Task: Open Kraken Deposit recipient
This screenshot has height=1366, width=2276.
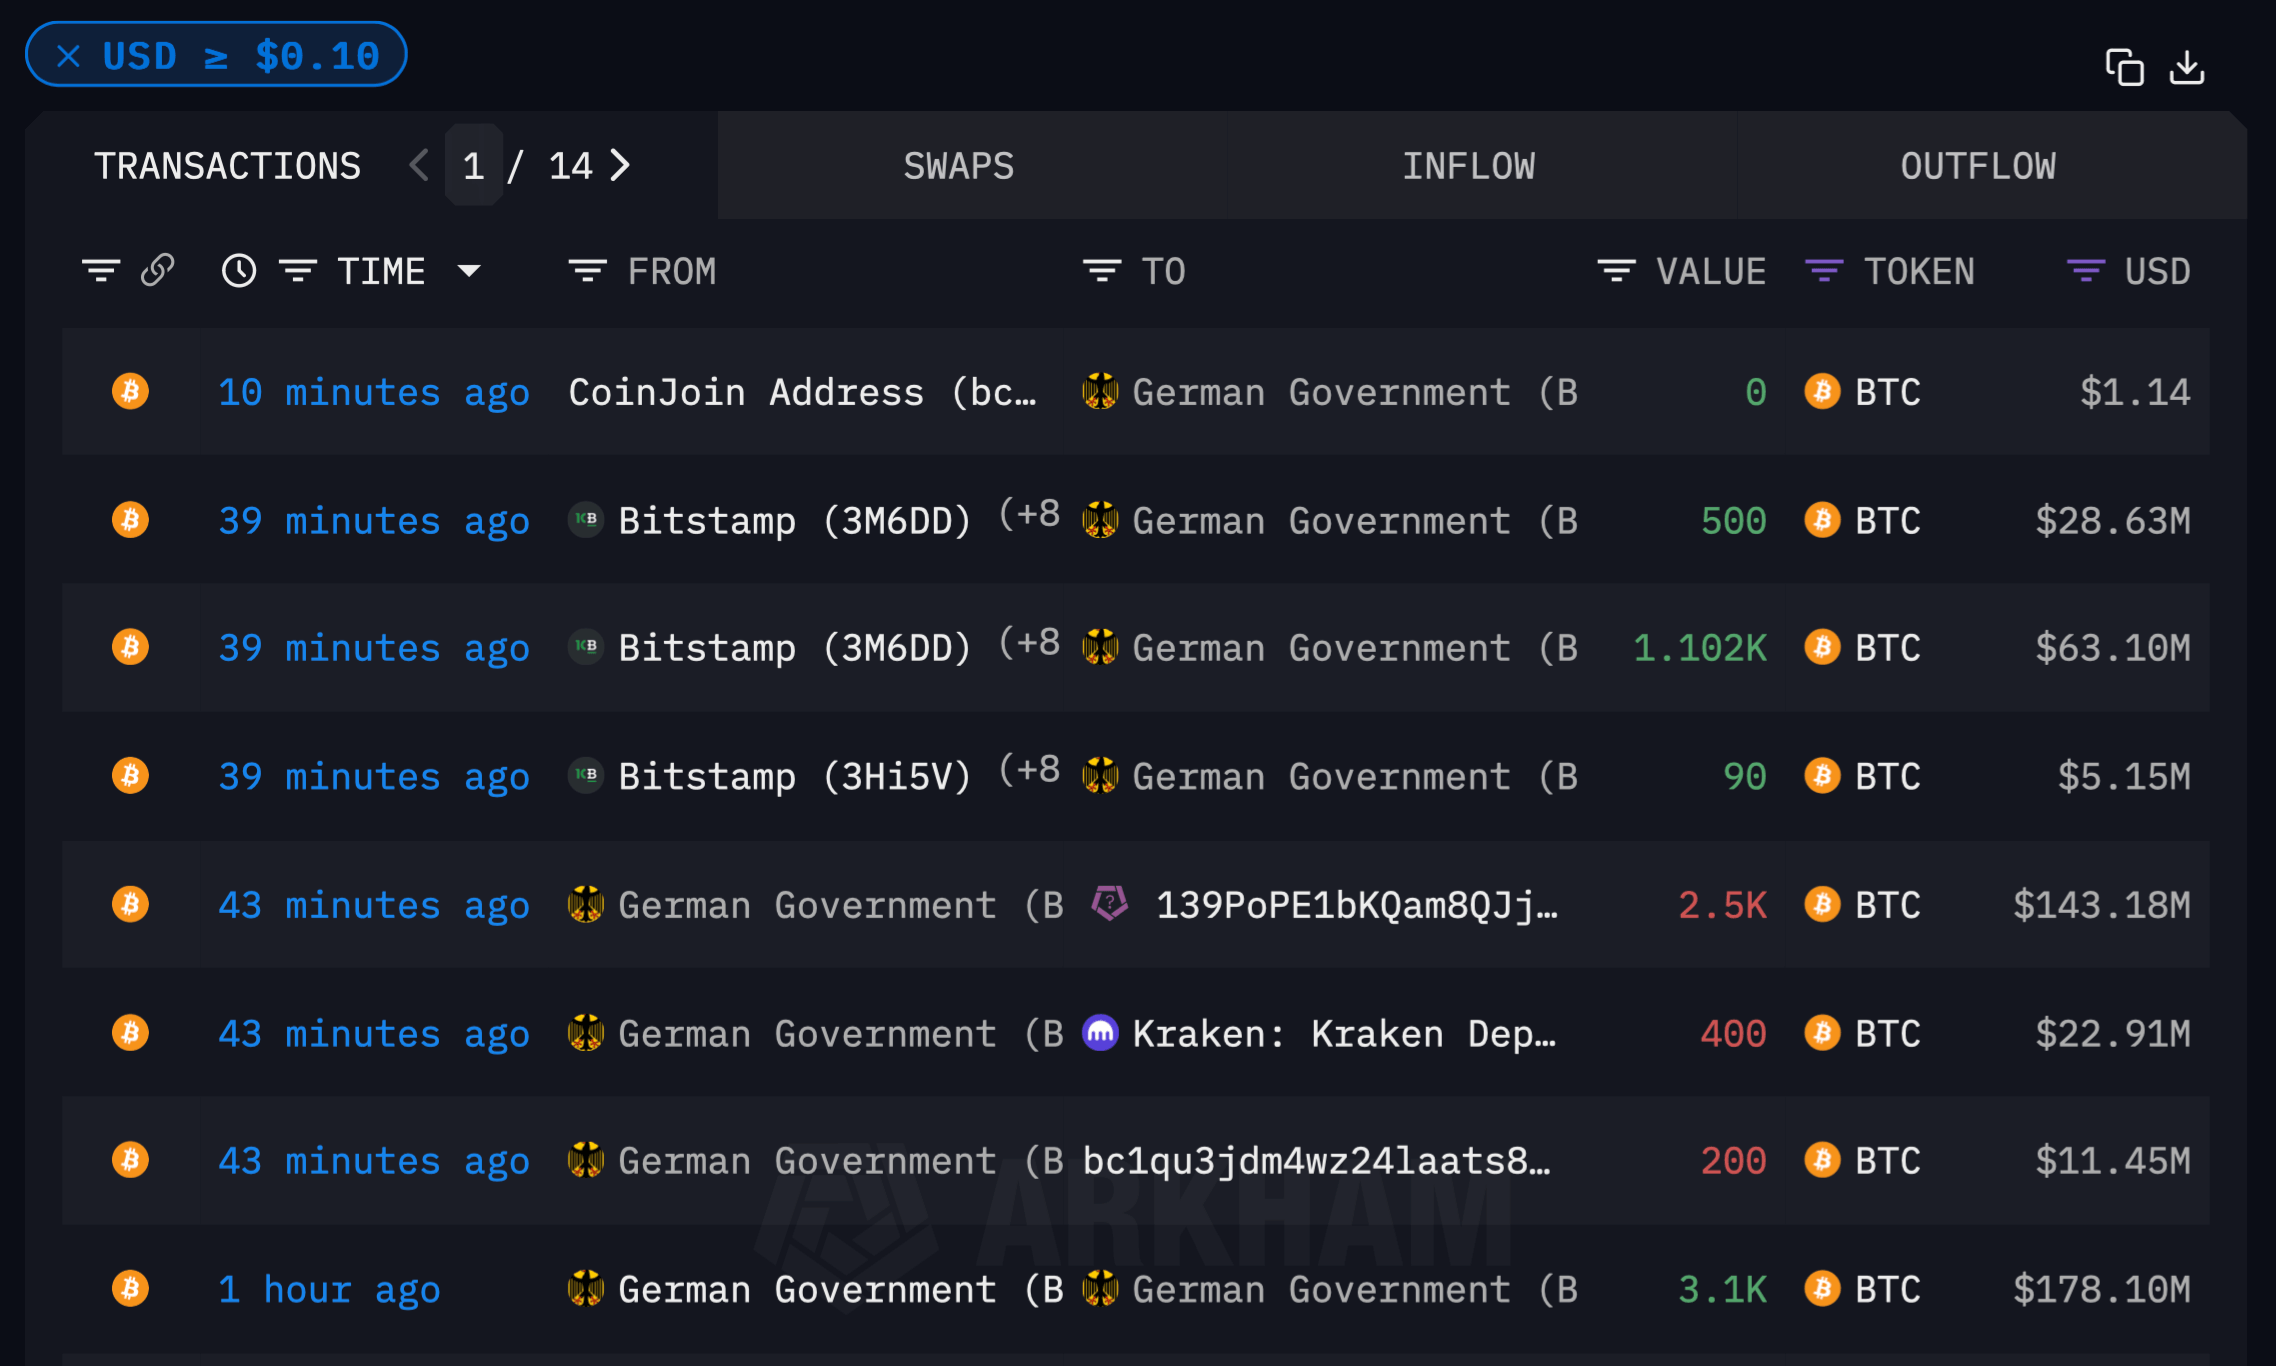Action: click(x=1344, y=1033)
